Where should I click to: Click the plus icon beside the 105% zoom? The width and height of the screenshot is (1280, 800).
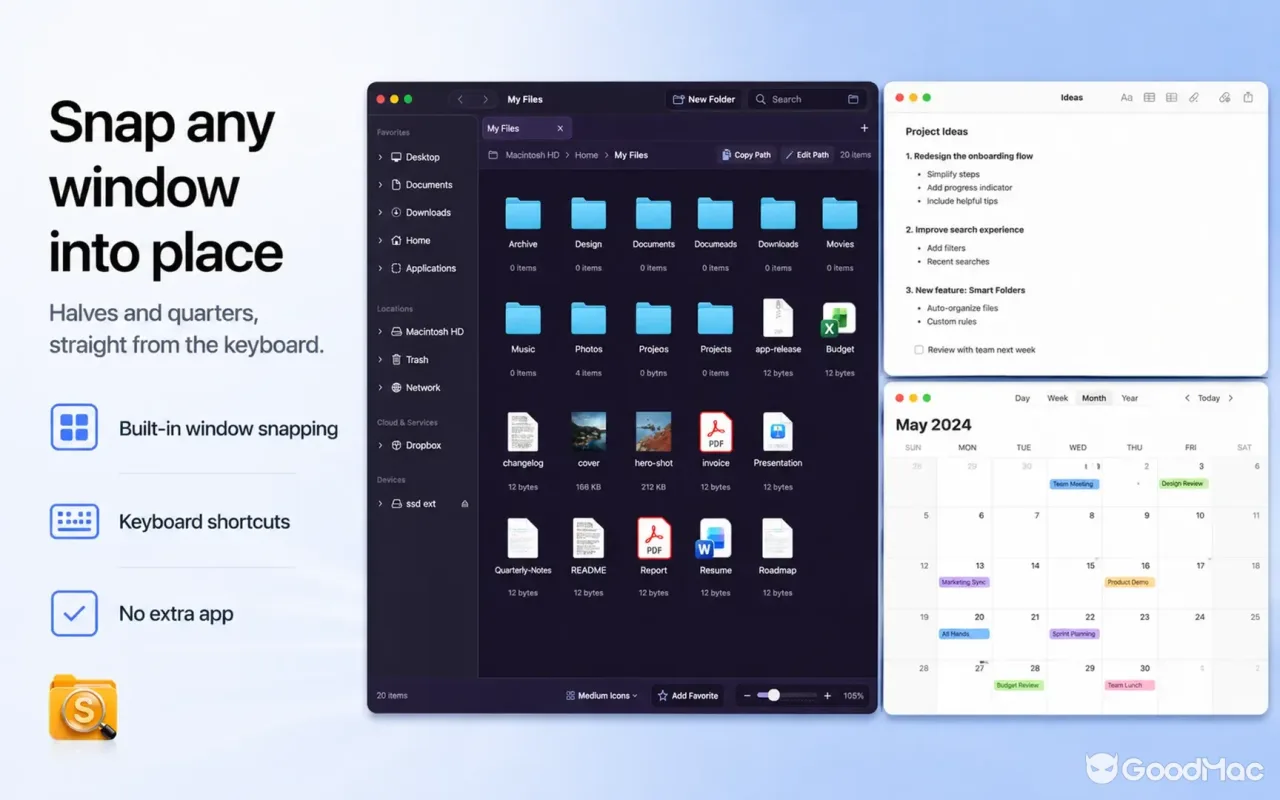827,696
